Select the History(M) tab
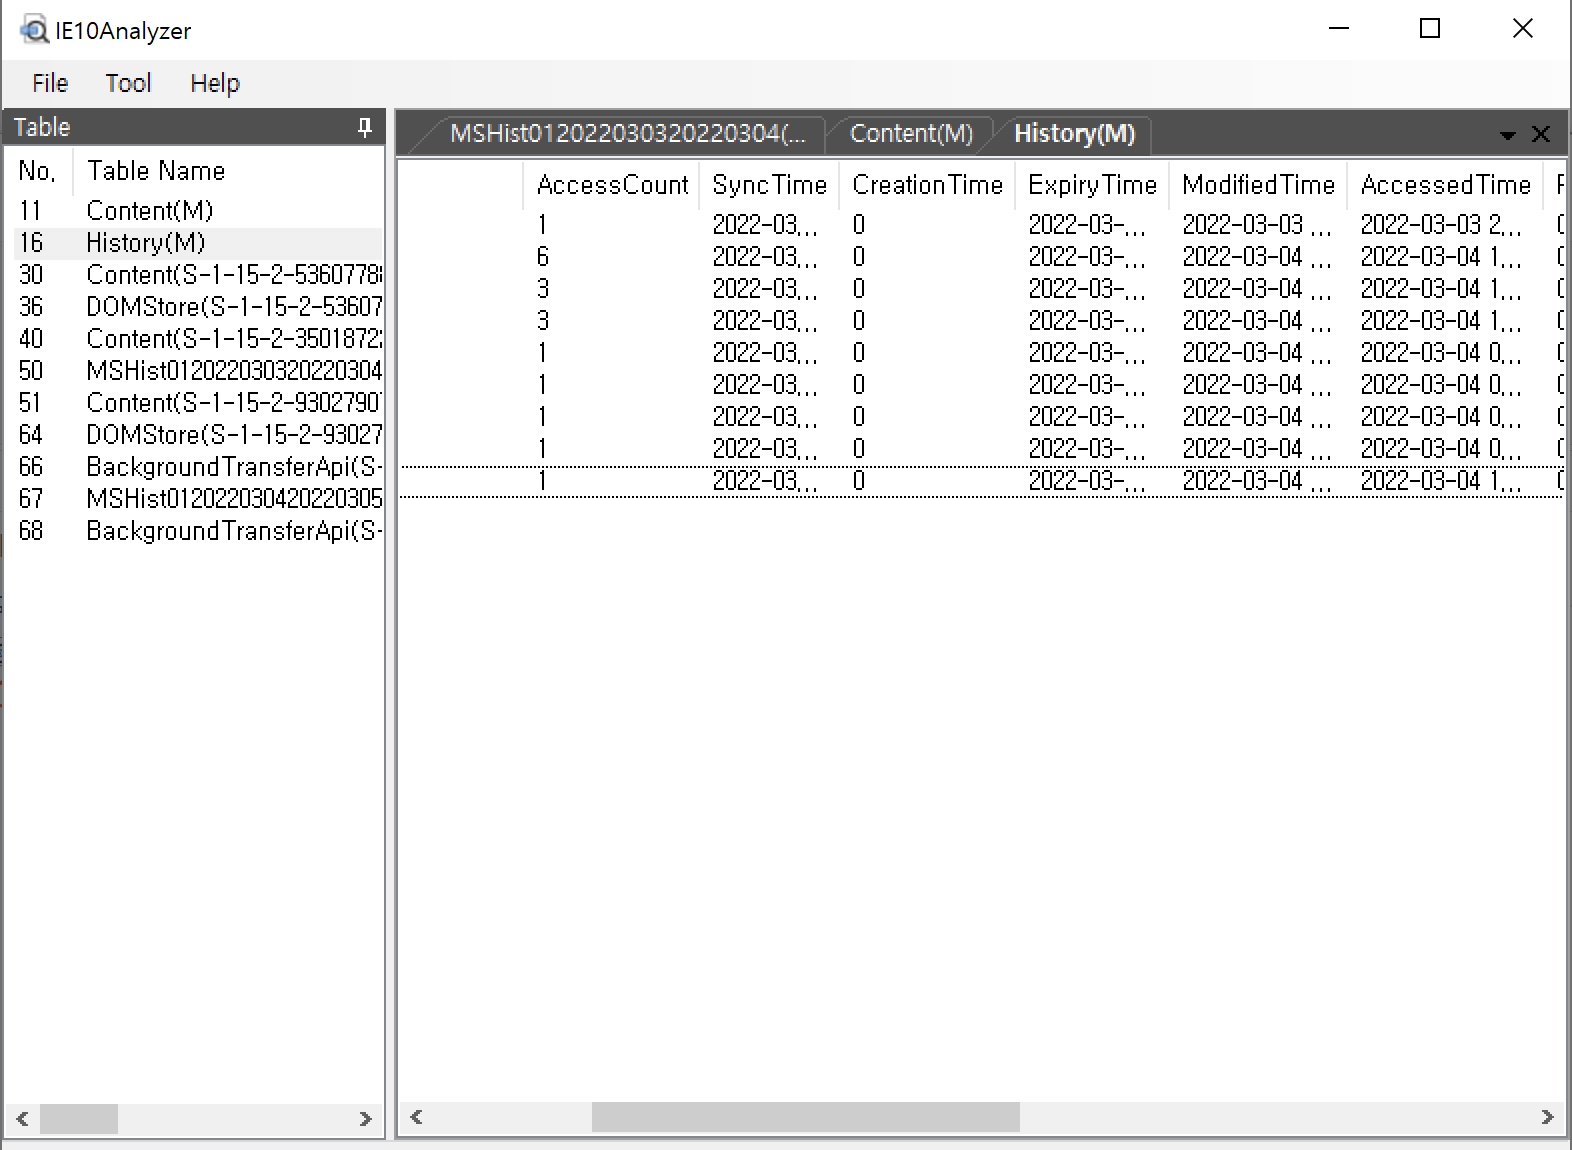1572x1150 pixels. 1074,134
